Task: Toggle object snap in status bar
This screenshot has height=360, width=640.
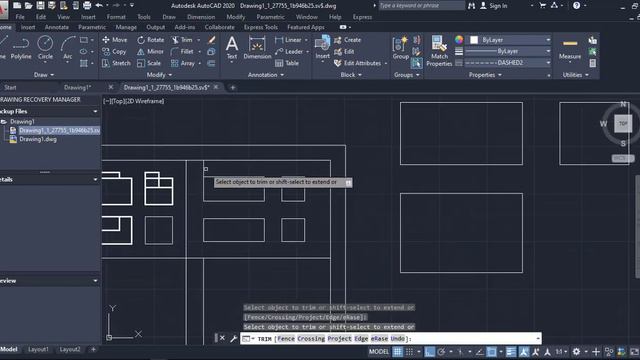Action: coord(491,351)
